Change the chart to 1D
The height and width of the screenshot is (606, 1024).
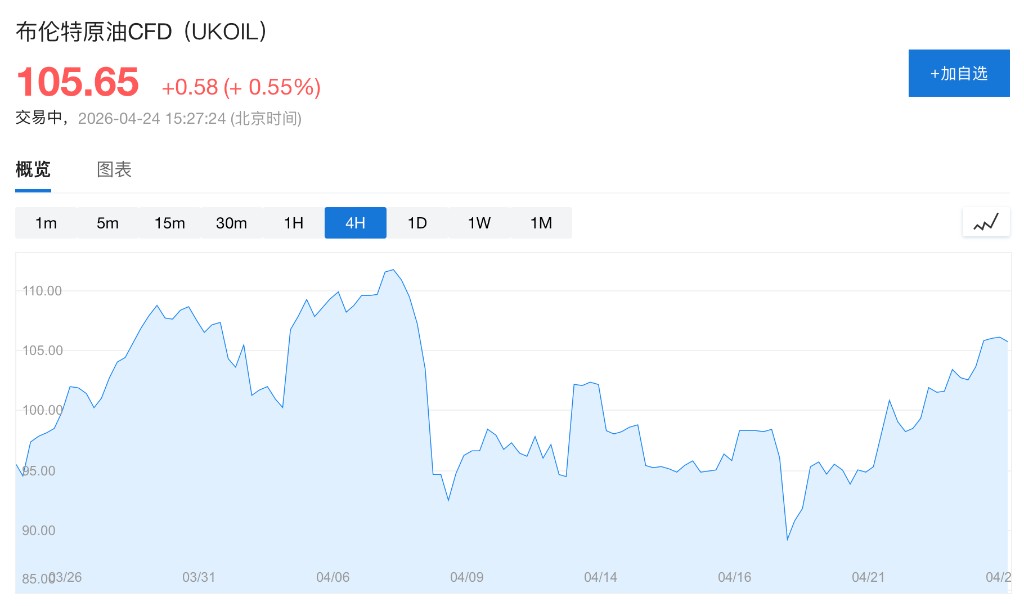pyautogui.click(x=417, y=223)
